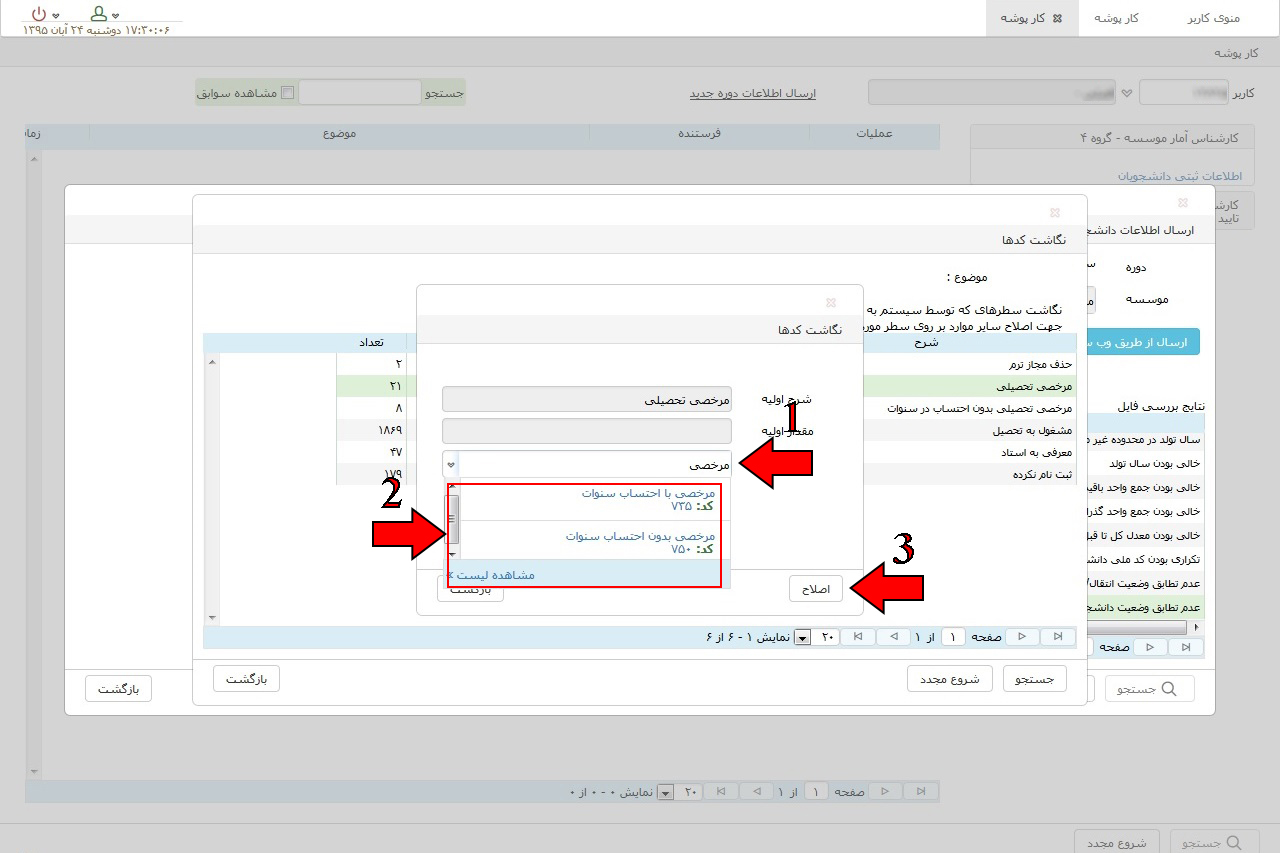Click the dropdown list scrollbar handle
The image size is (1280, 853).
point(453,518)
